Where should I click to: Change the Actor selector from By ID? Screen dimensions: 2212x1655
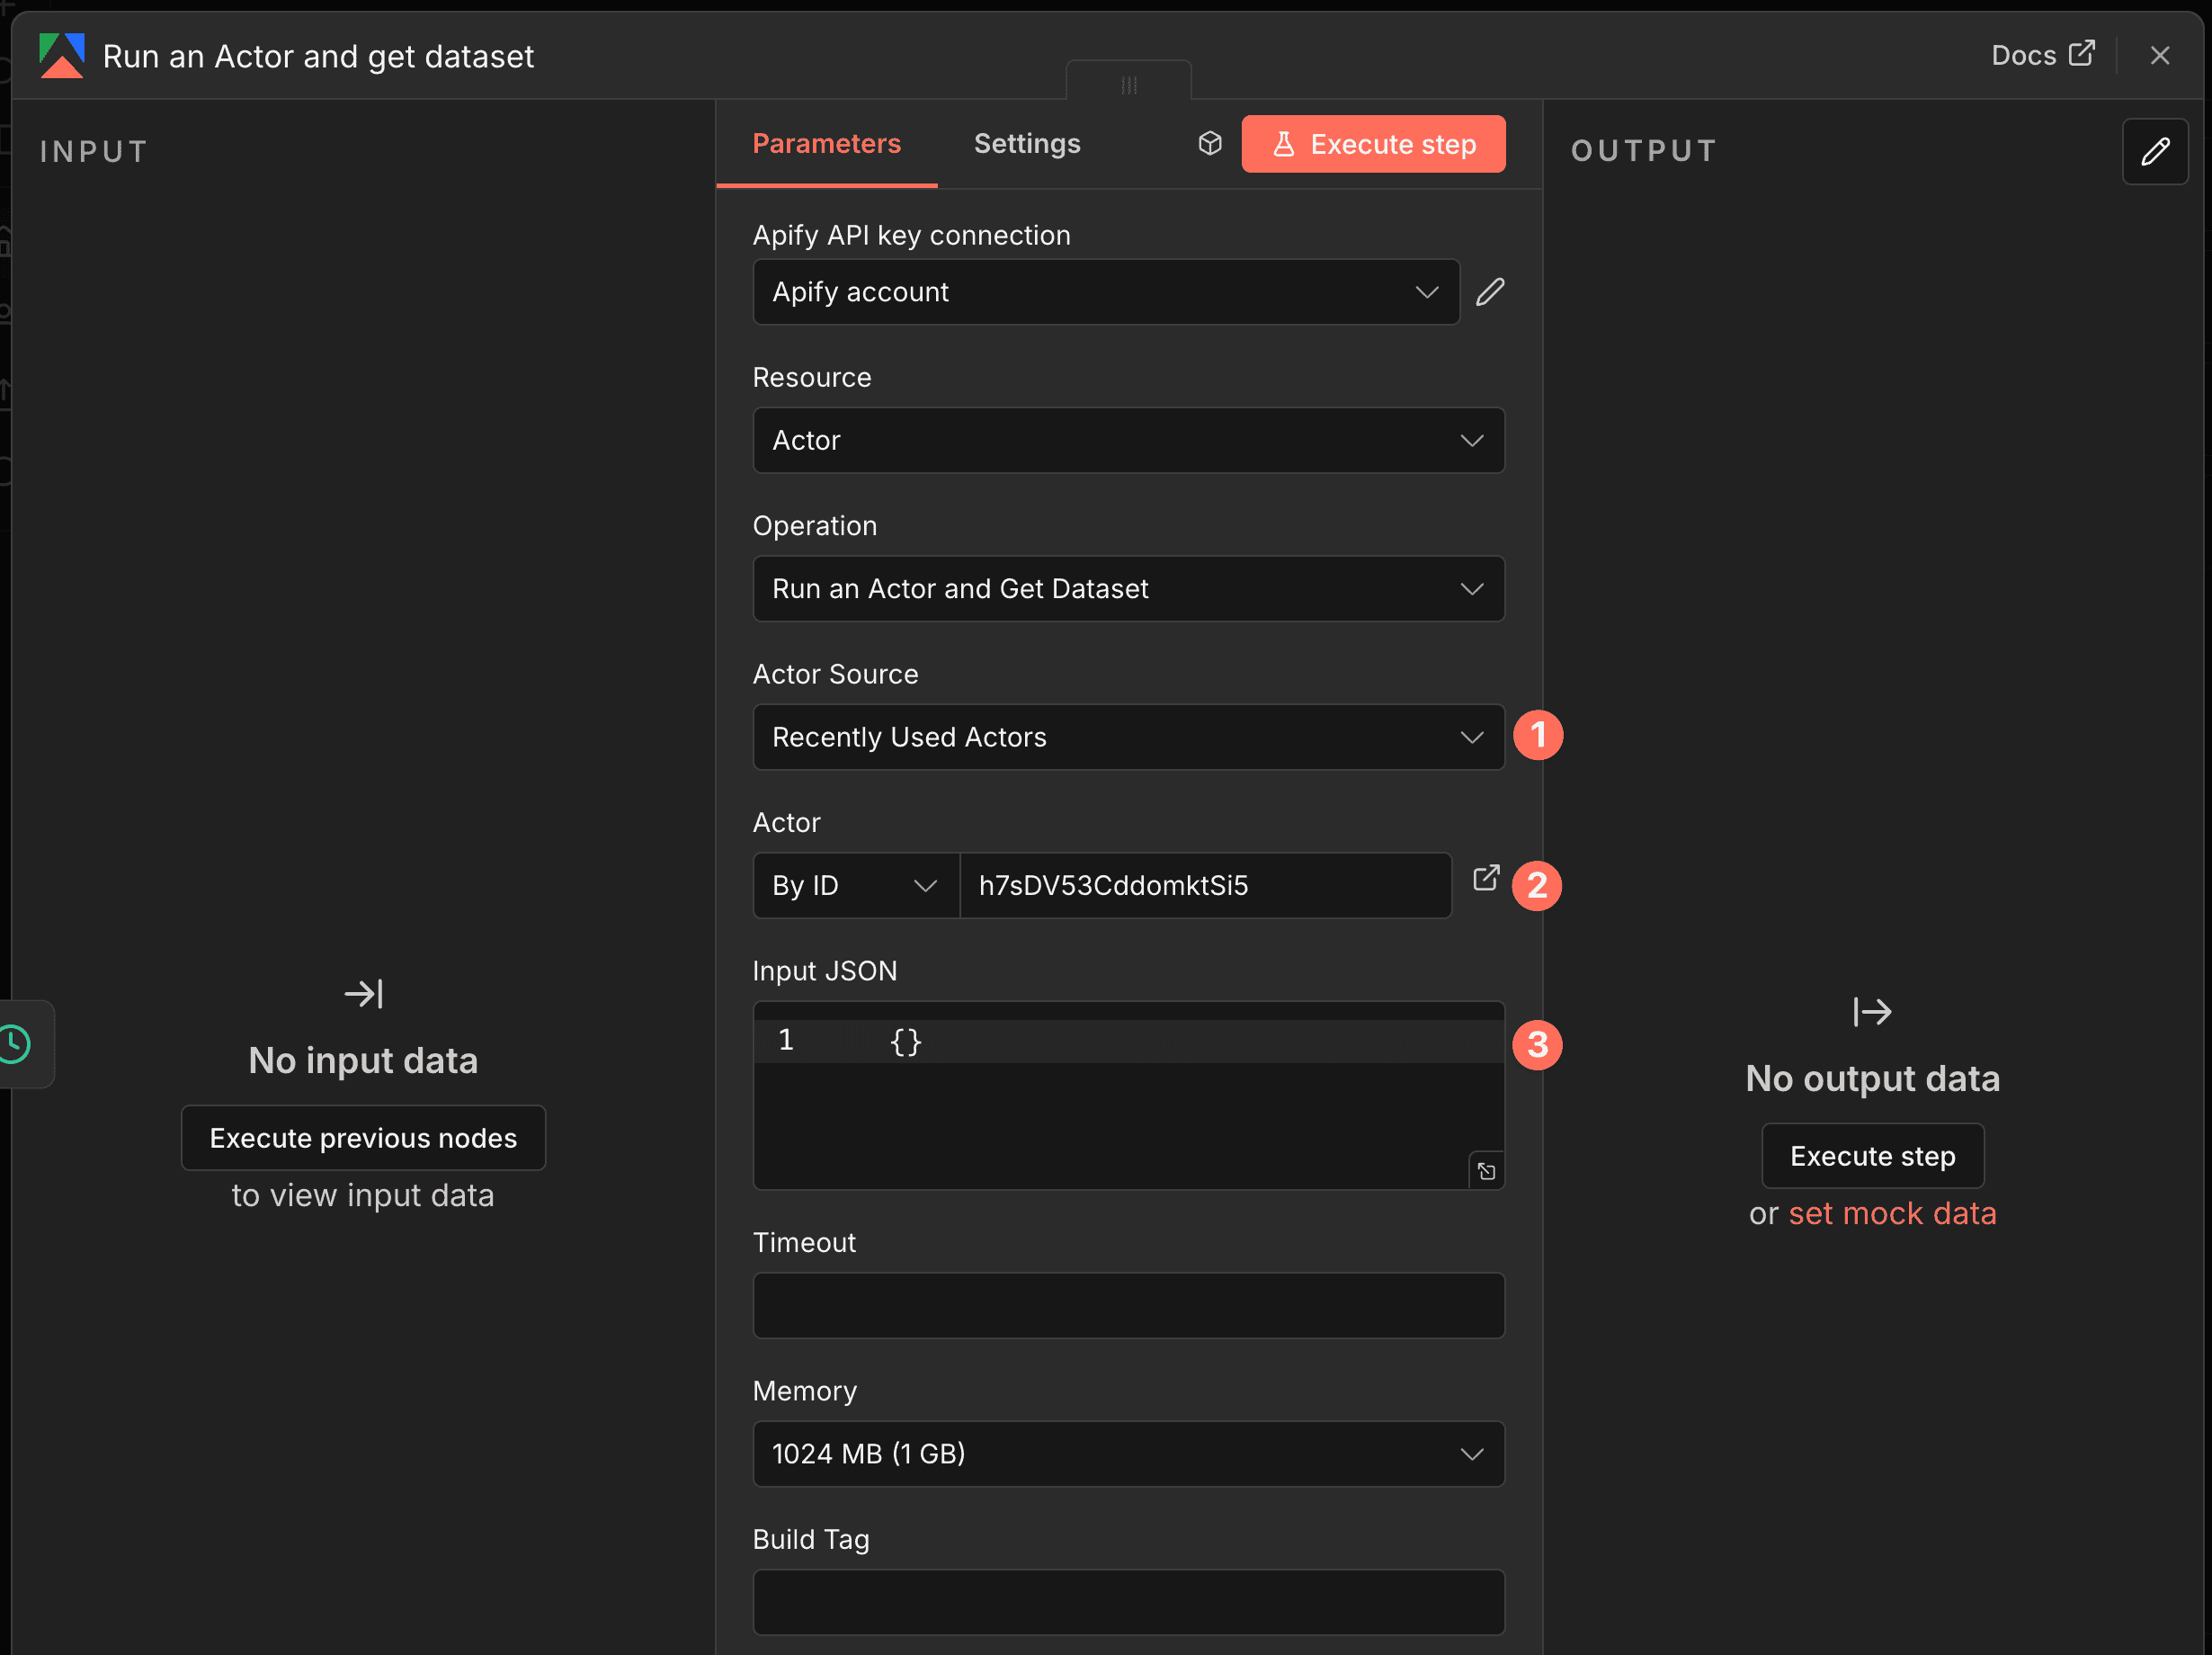click(x=855, y=885)
